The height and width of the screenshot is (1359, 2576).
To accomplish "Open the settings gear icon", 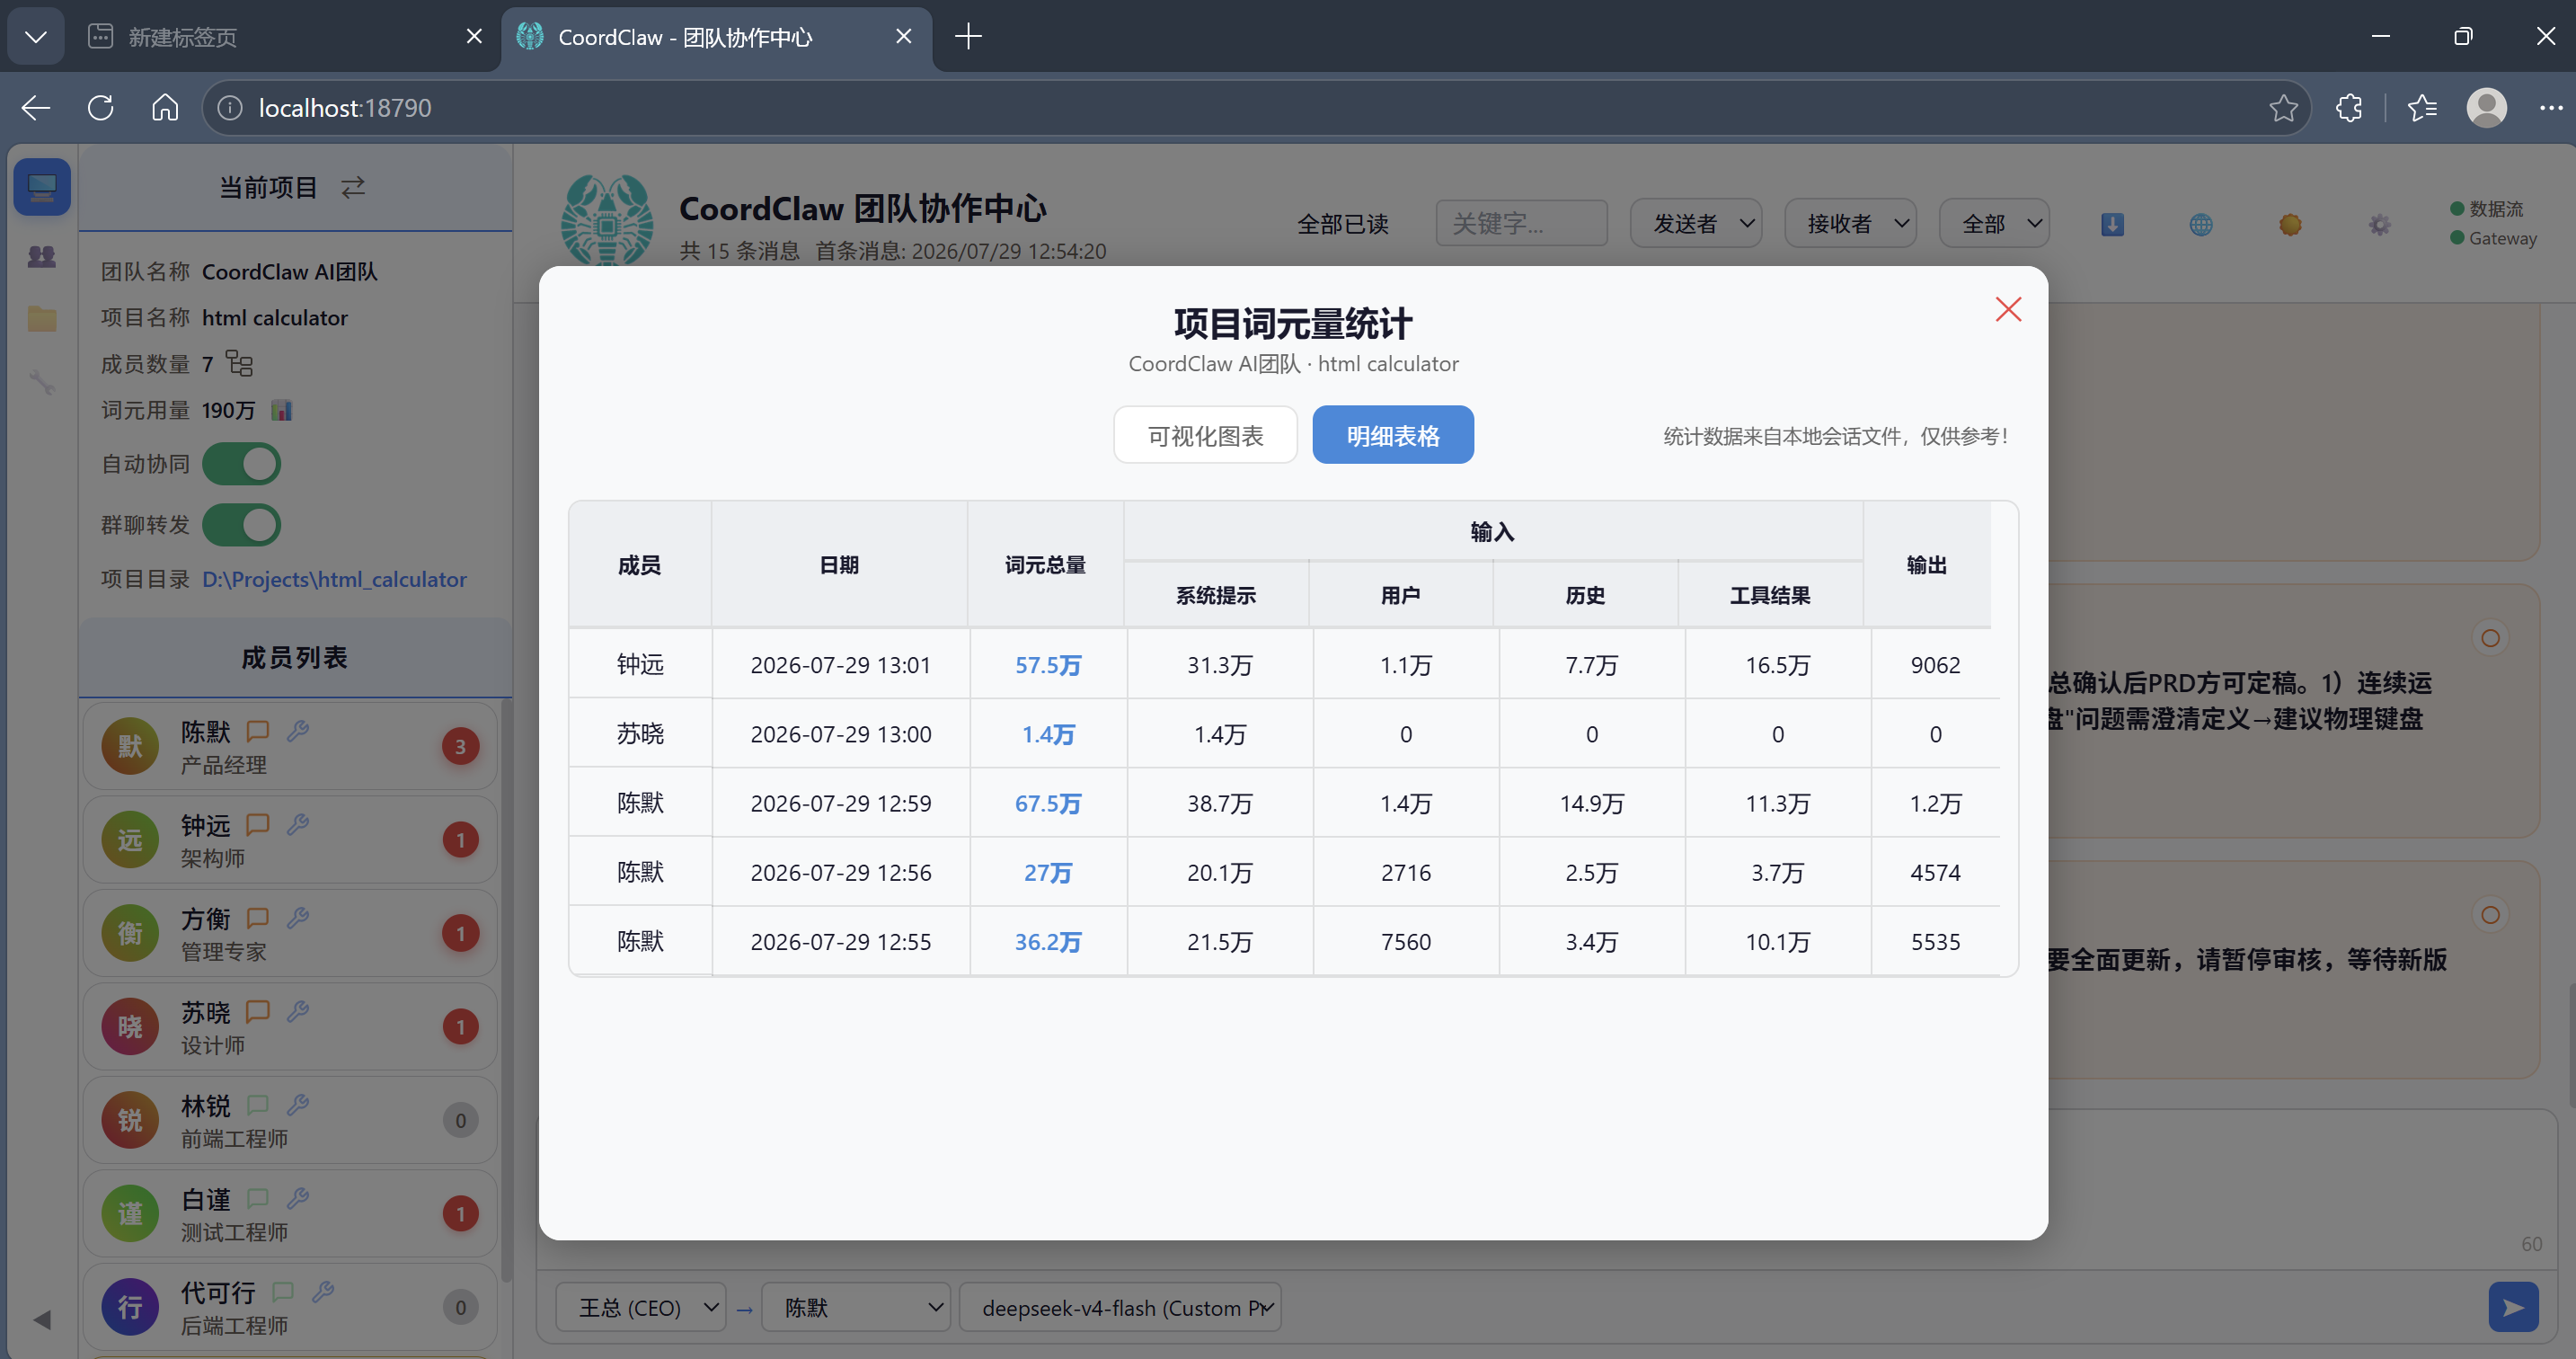I will (2379, 224).
